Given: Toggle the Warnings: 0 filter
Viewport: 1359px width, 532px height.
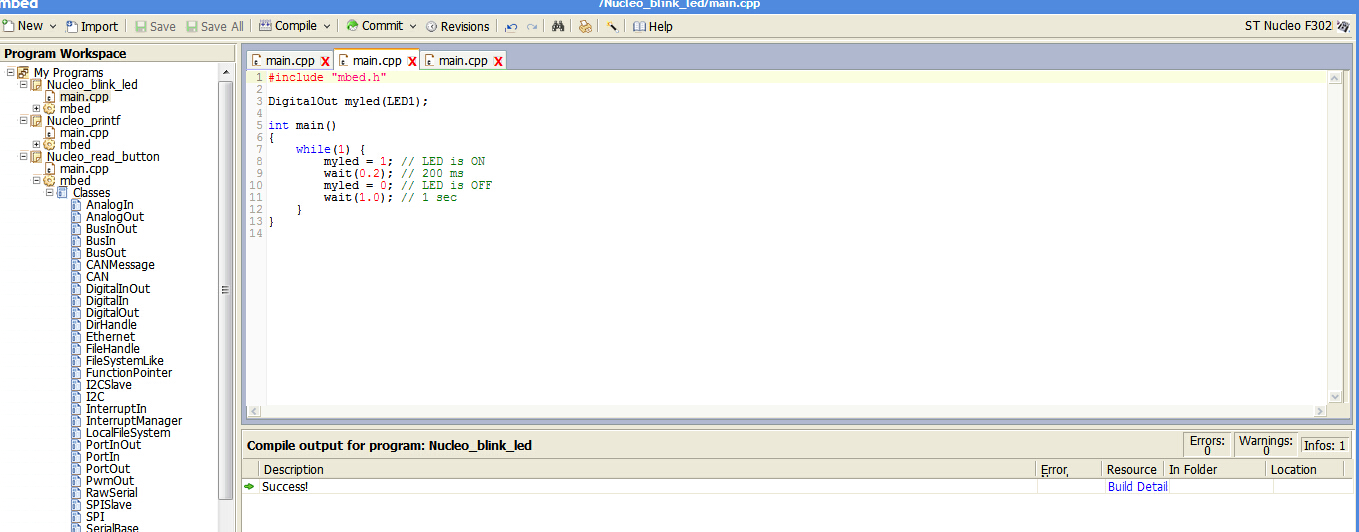Looking at the screenshot, I should pos(1265,445).
